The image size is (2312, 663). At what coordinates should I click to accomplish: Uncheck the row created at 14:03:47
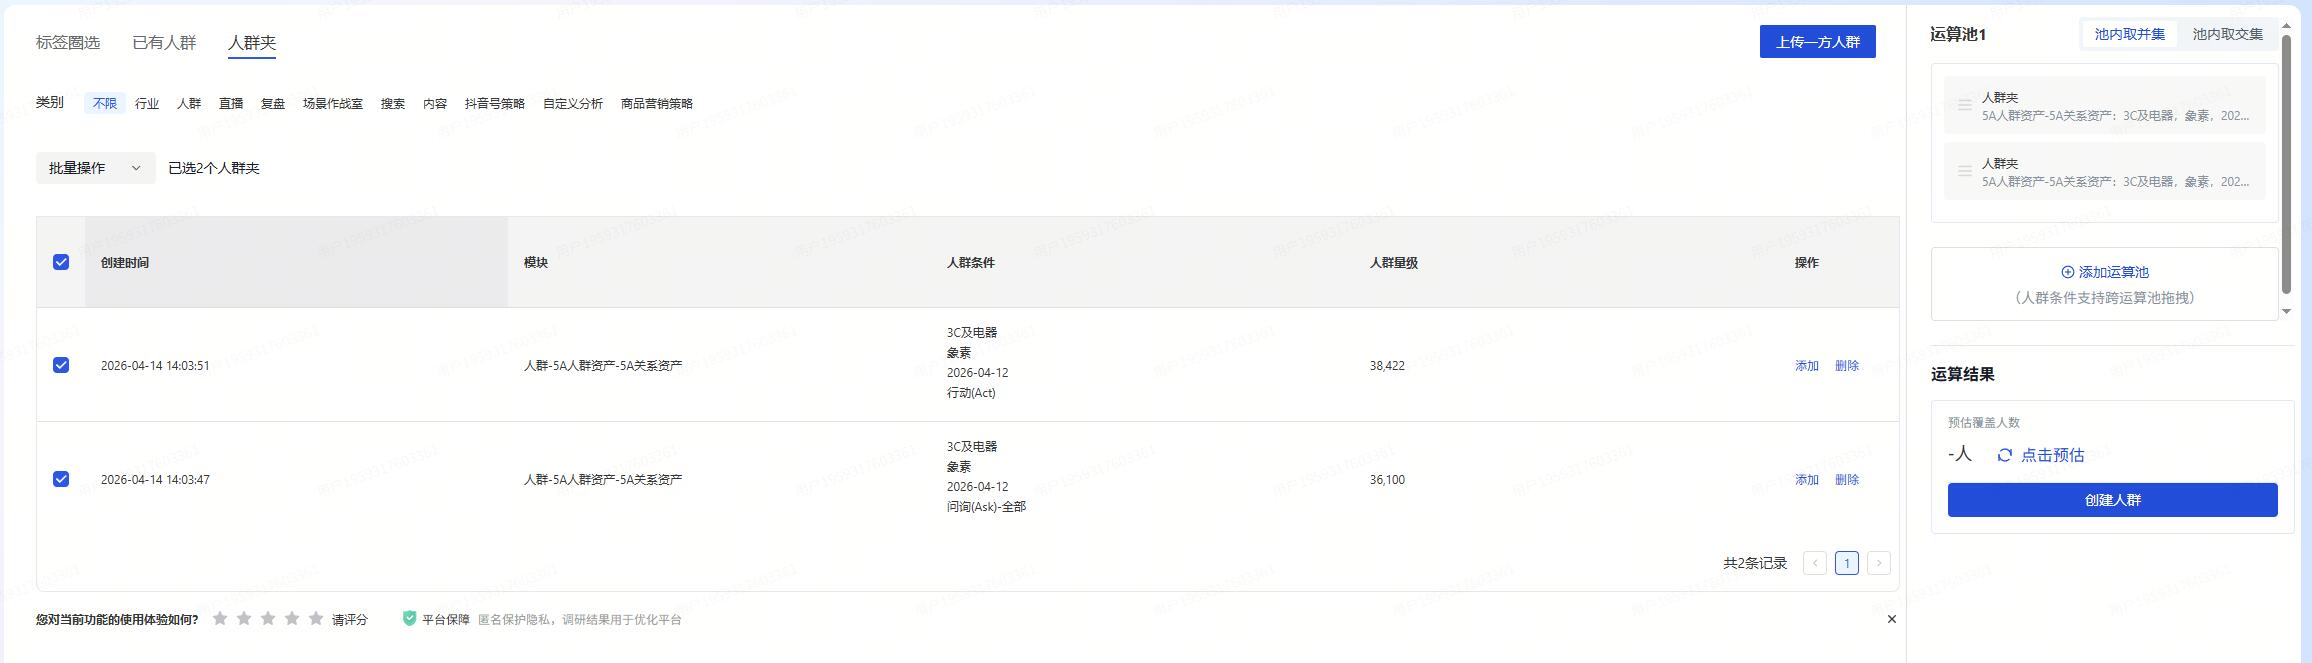(x=61, y=479)
